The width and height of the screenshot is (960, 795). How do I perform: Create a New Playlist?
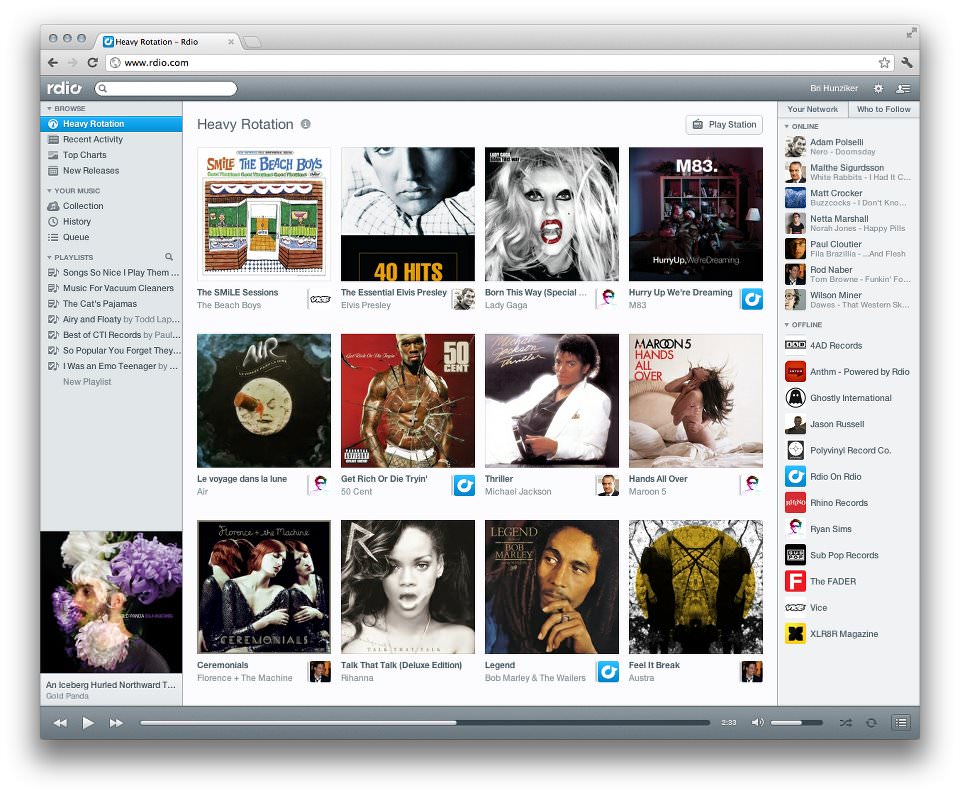pyautogui.click(x=87, y=382)
